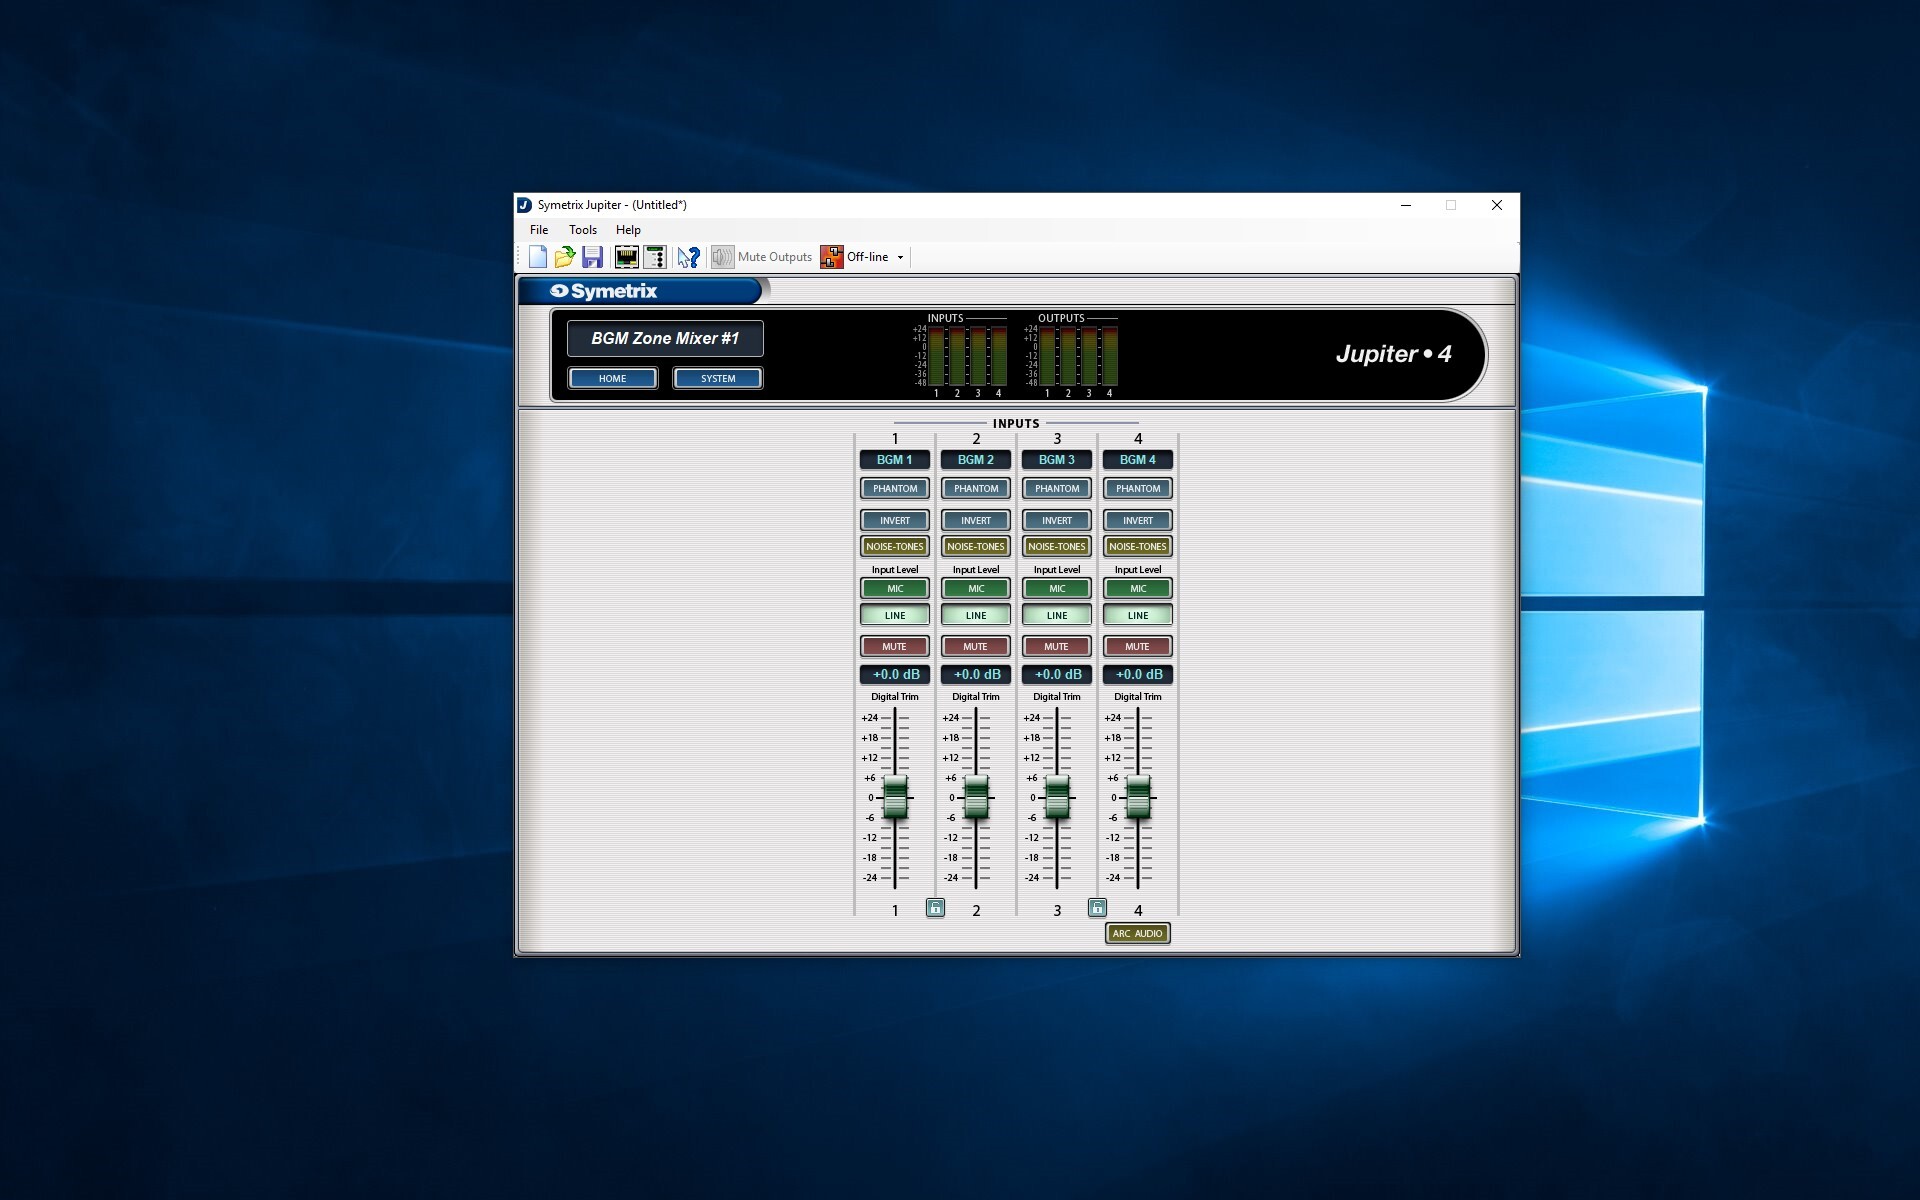Click the New file toolbar icon
This screenshot has height=1200, width=1920.
point(538,257)
